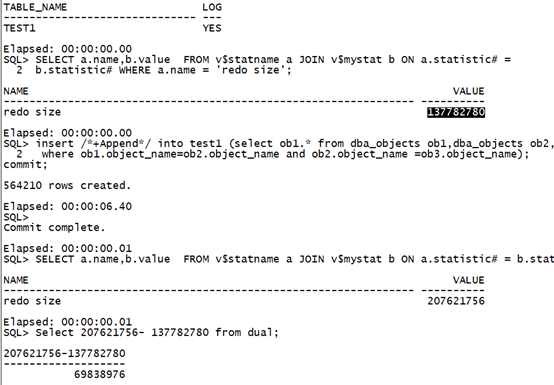Click the TEST1 table name
Image resolution: width=554 pixels, height=385 pixels.
click(x=19, y=28)
